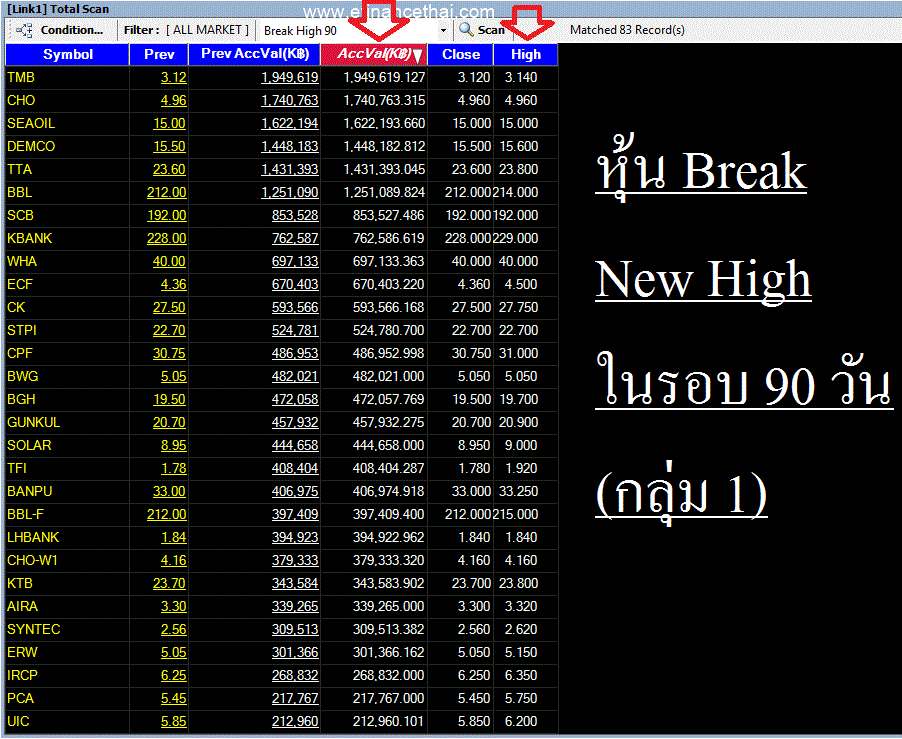The image size is (902, 739).
Task: Sort by Prev column header
Action: (x=159, y=55)
